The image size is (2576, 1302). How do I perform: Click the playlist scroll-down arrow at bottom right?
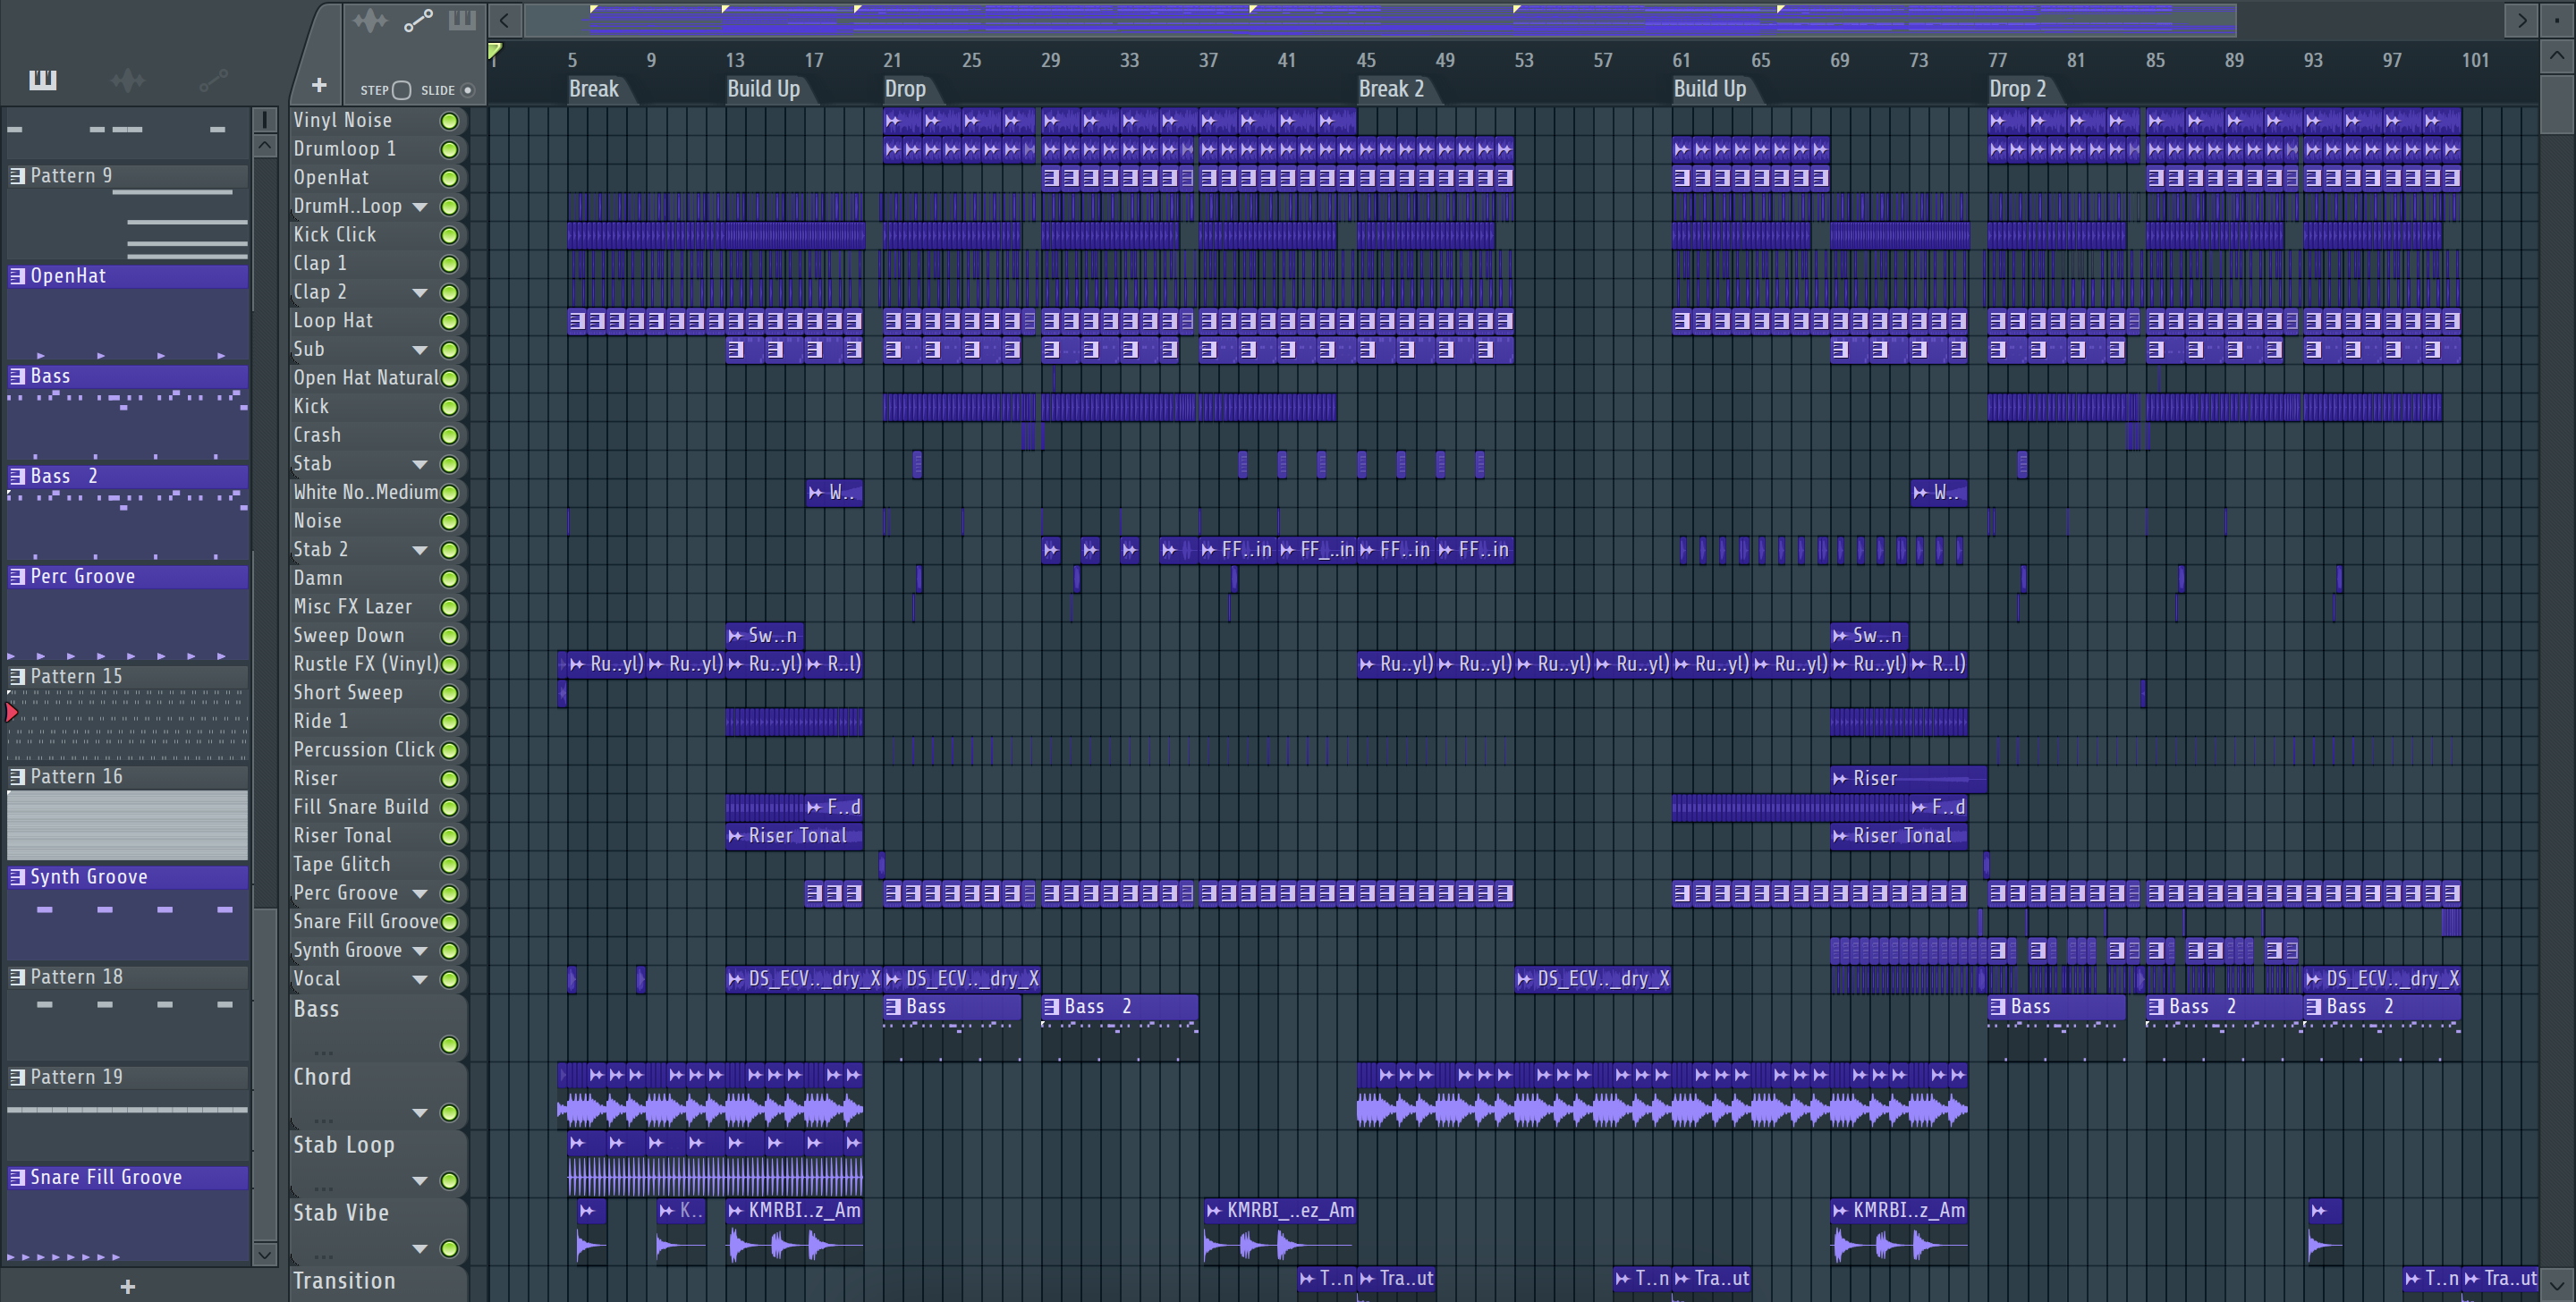coord(2557,1284)
